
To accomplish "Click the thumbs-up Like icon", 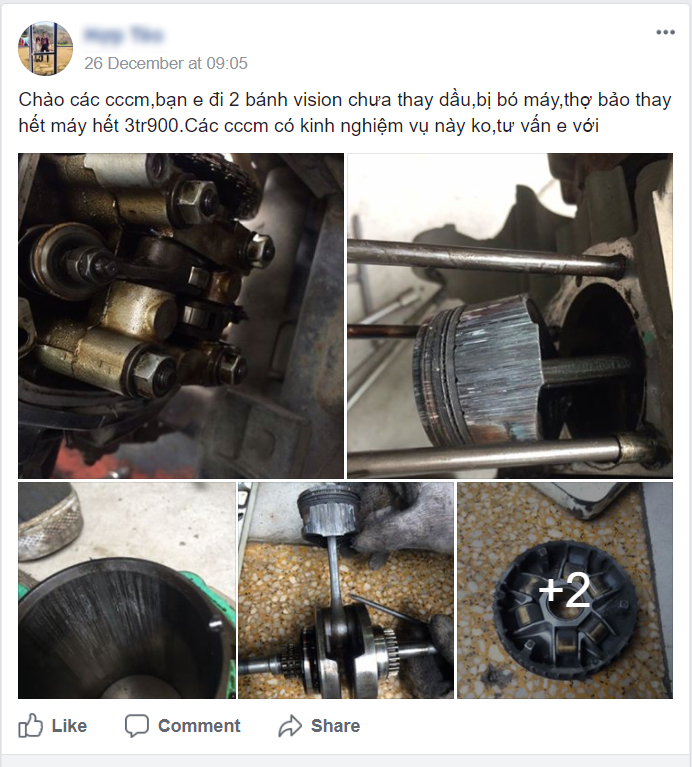I will pos(30,725).
